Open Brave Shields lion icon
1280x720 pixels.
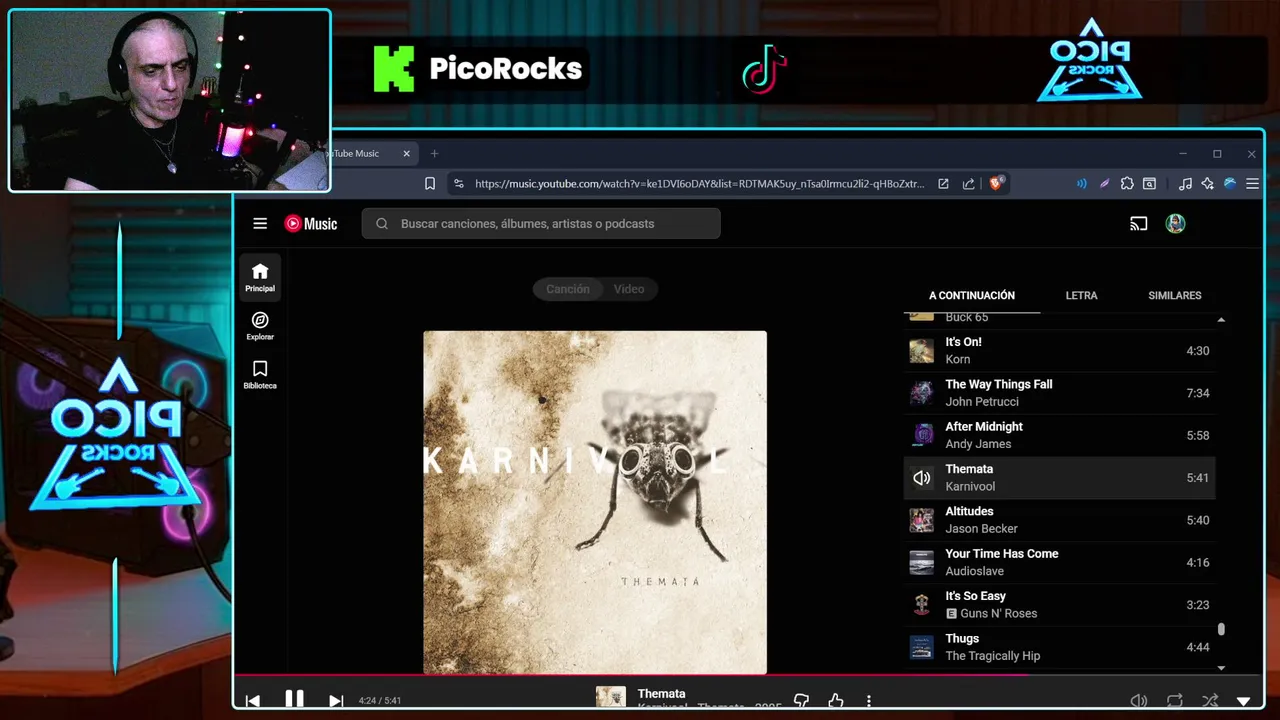click(x=997, y=183)
